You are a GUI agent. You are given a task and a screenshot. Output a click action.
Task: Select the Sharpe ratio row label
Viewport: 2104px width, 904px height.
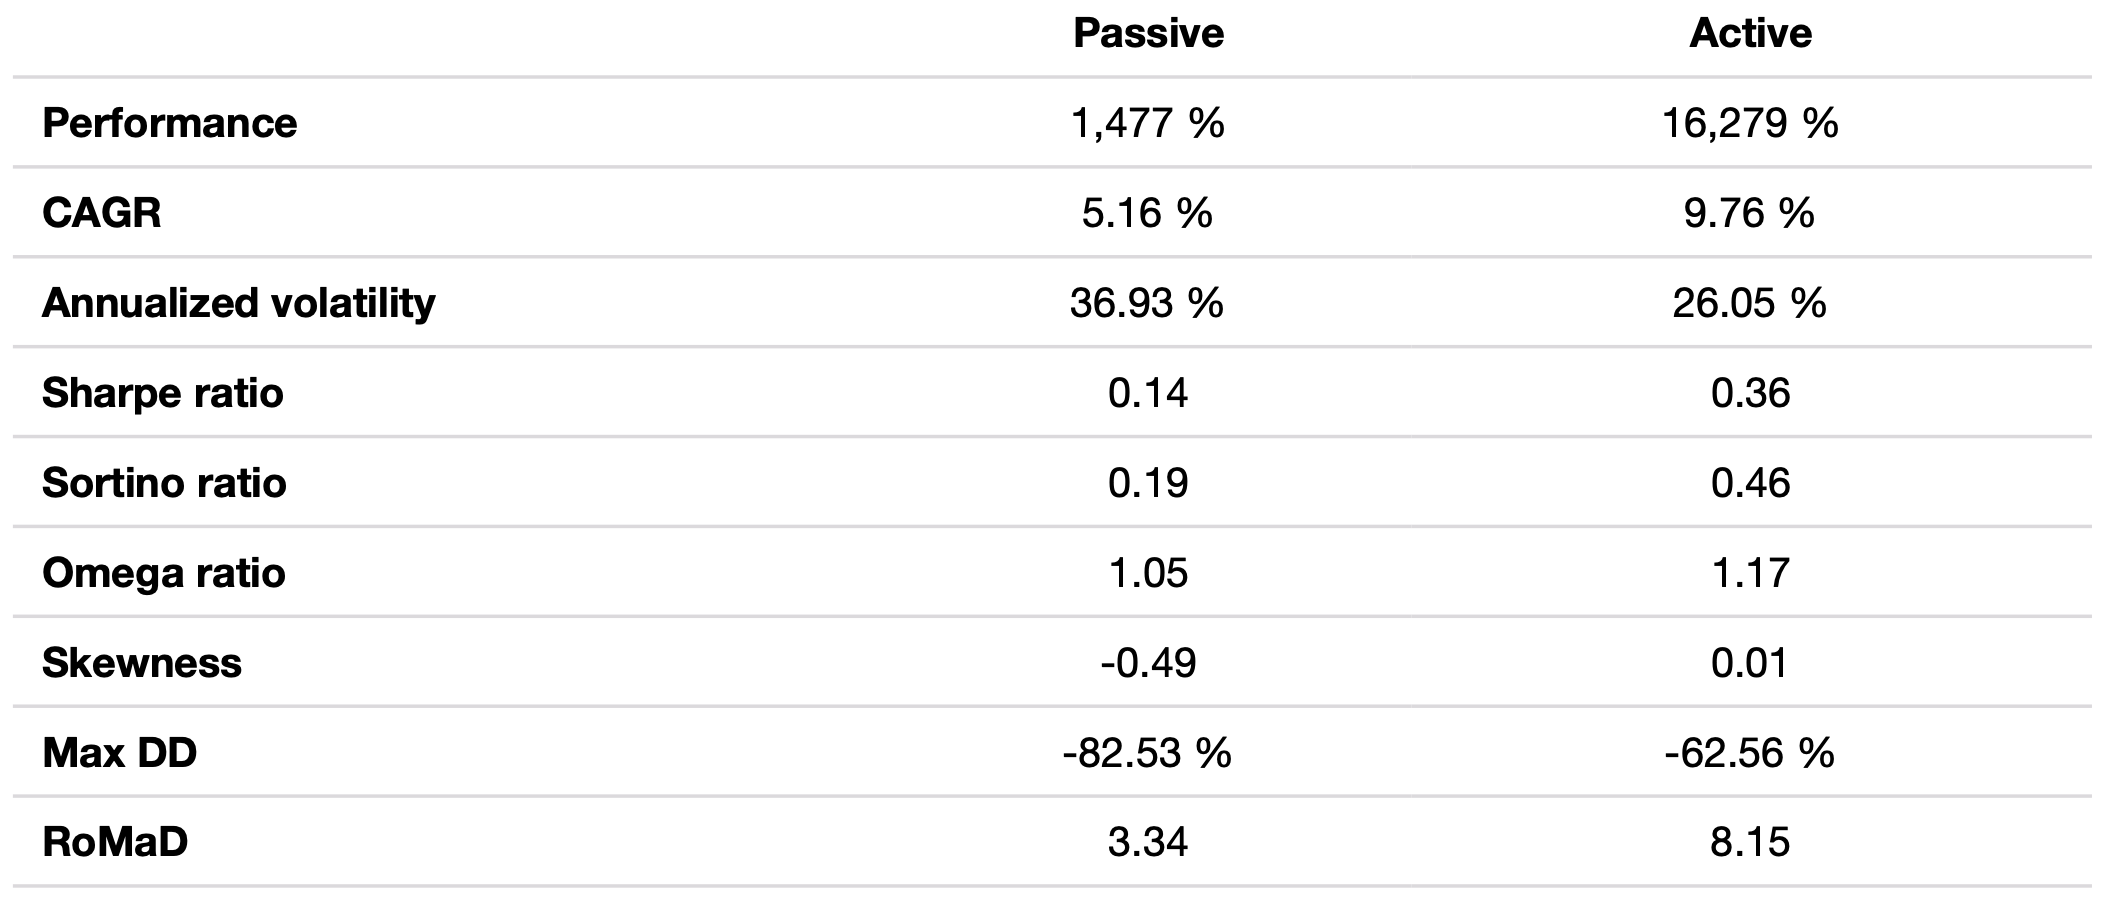point(163,393)
